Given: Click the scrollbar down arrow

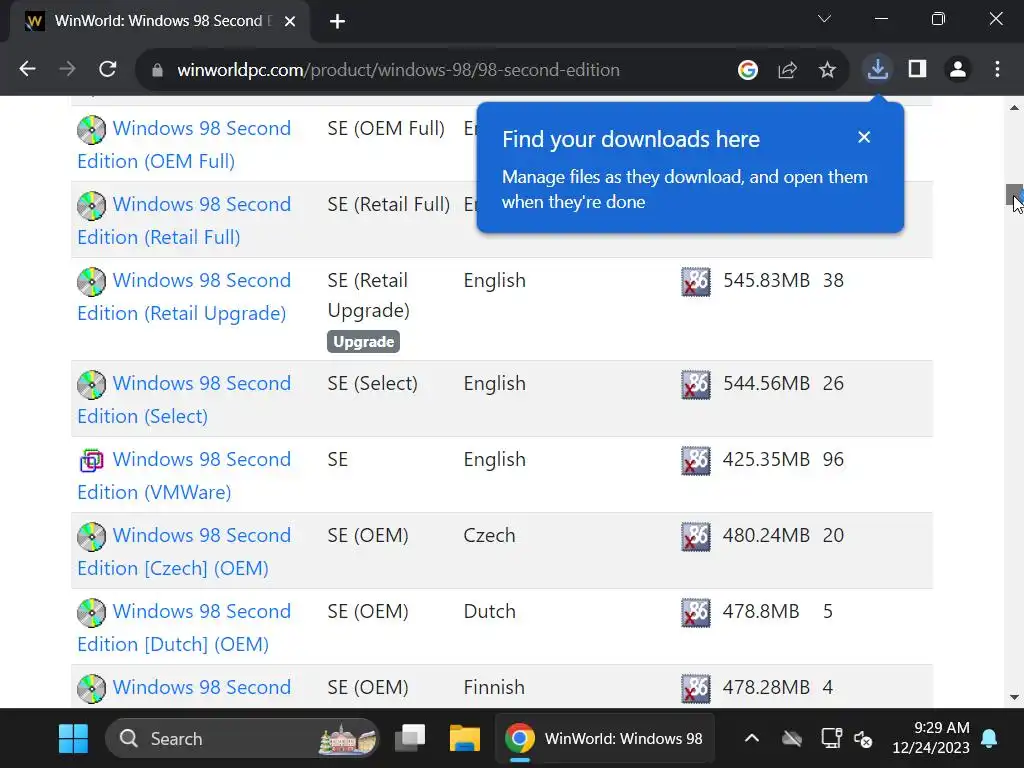Looking at the screenshot, I should (1014, 697).
